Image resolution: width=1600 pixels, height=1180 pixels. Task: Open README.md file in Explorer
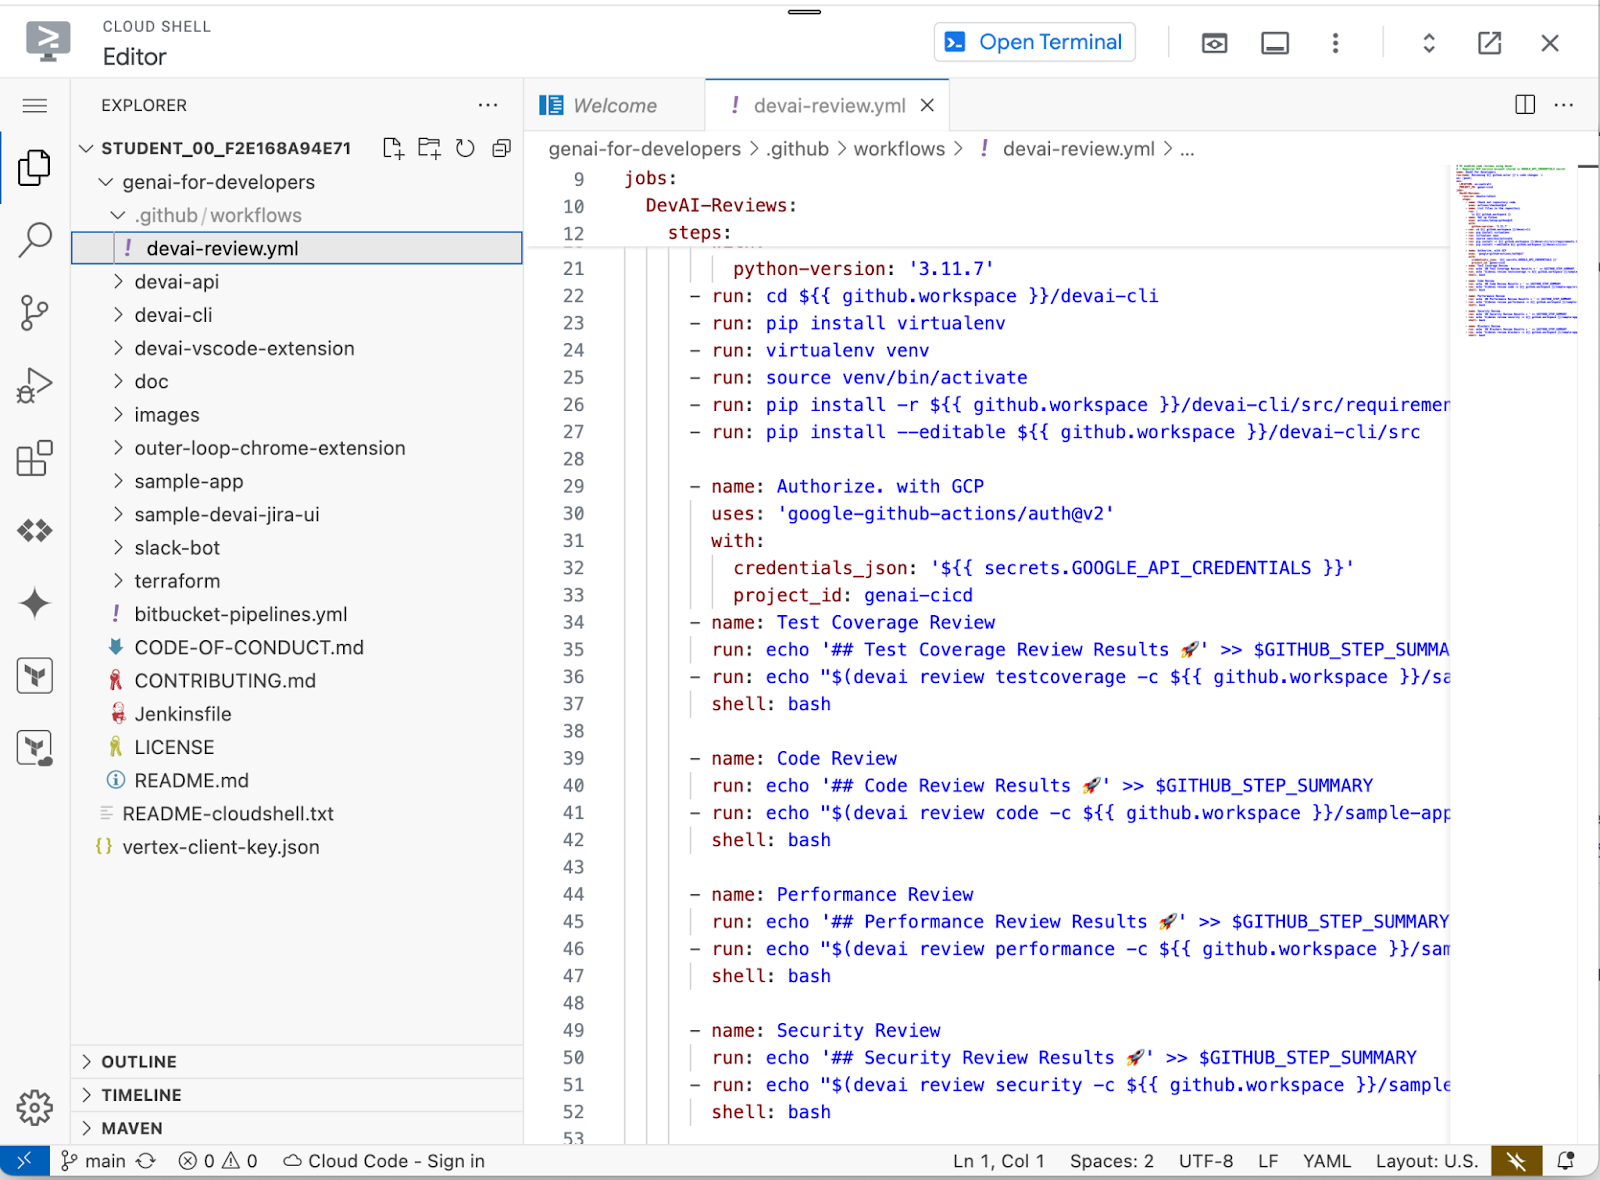click(191, 781)
